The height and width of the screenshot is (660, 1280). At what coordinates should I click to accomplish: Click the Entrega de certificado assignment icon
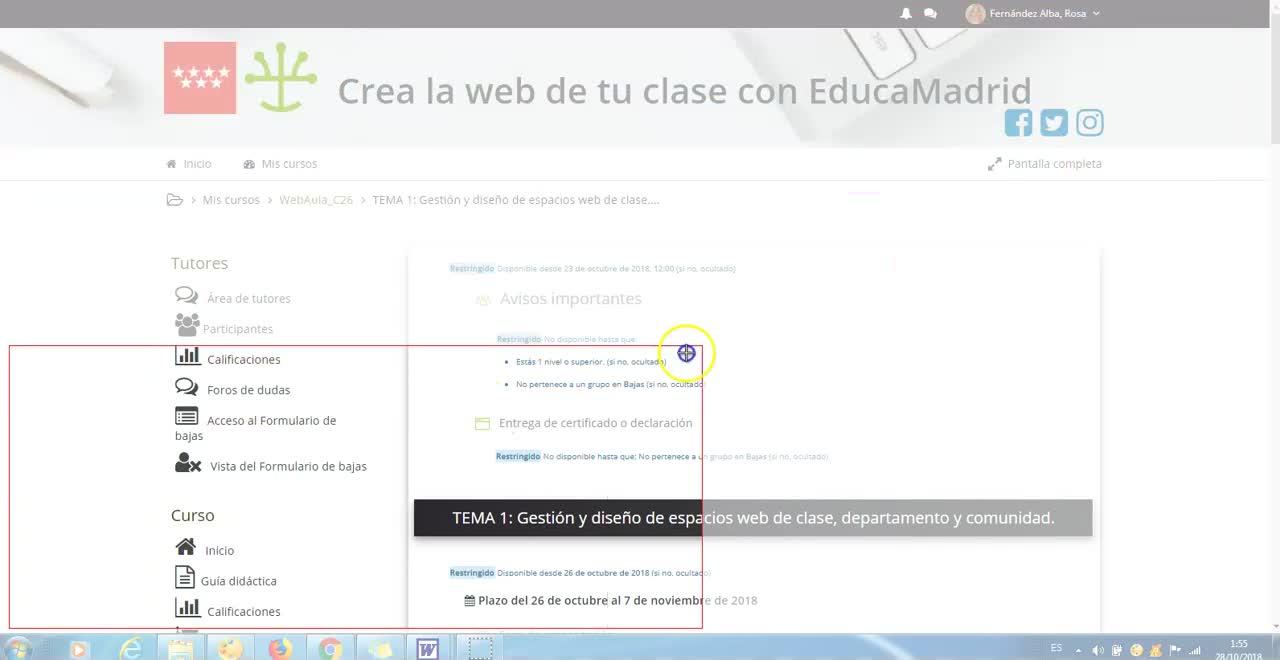pyautogui.click(x=482, y=424)
